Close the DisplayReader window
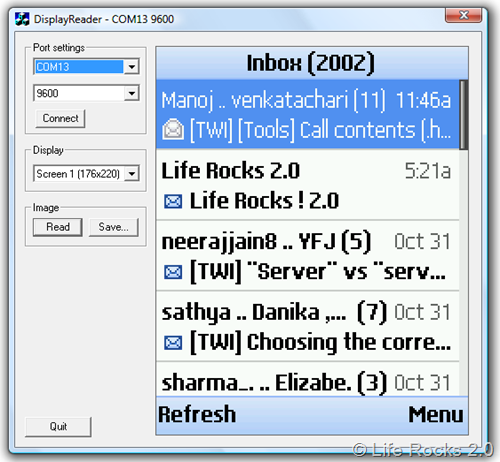This screenshot has height=462, width=500. click(463, 15)
